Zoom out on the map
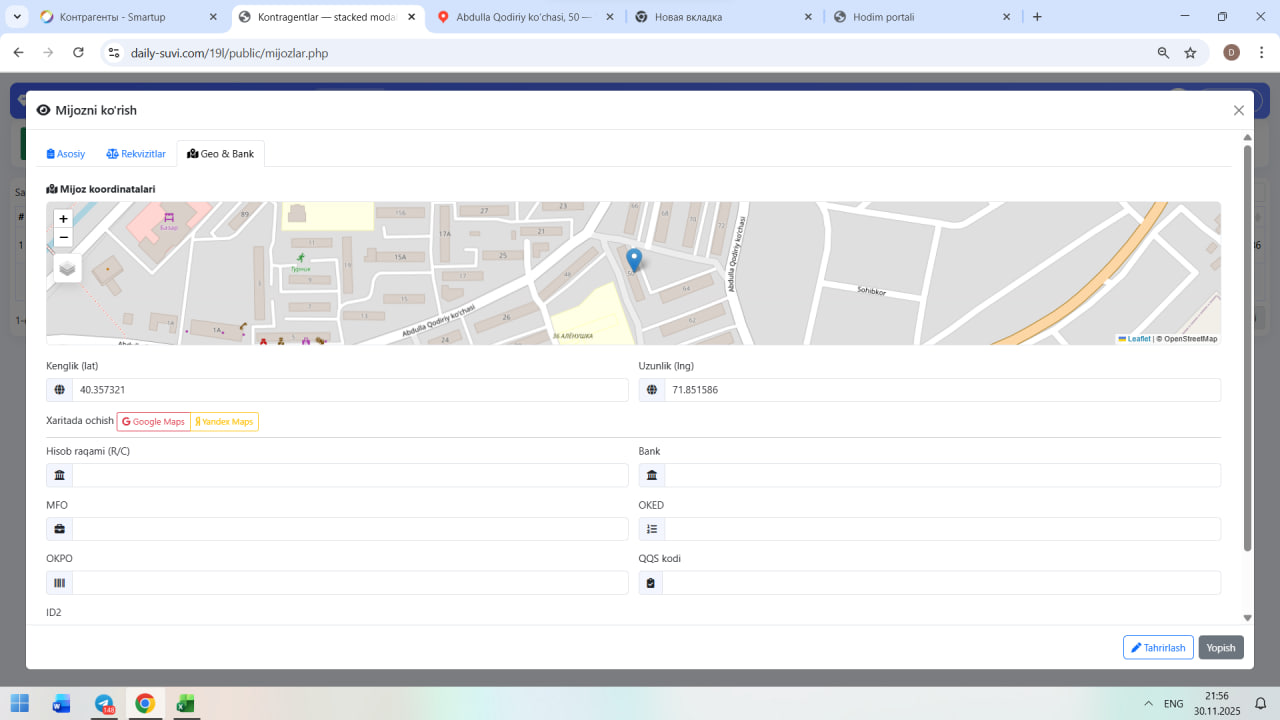 point(63,238)
